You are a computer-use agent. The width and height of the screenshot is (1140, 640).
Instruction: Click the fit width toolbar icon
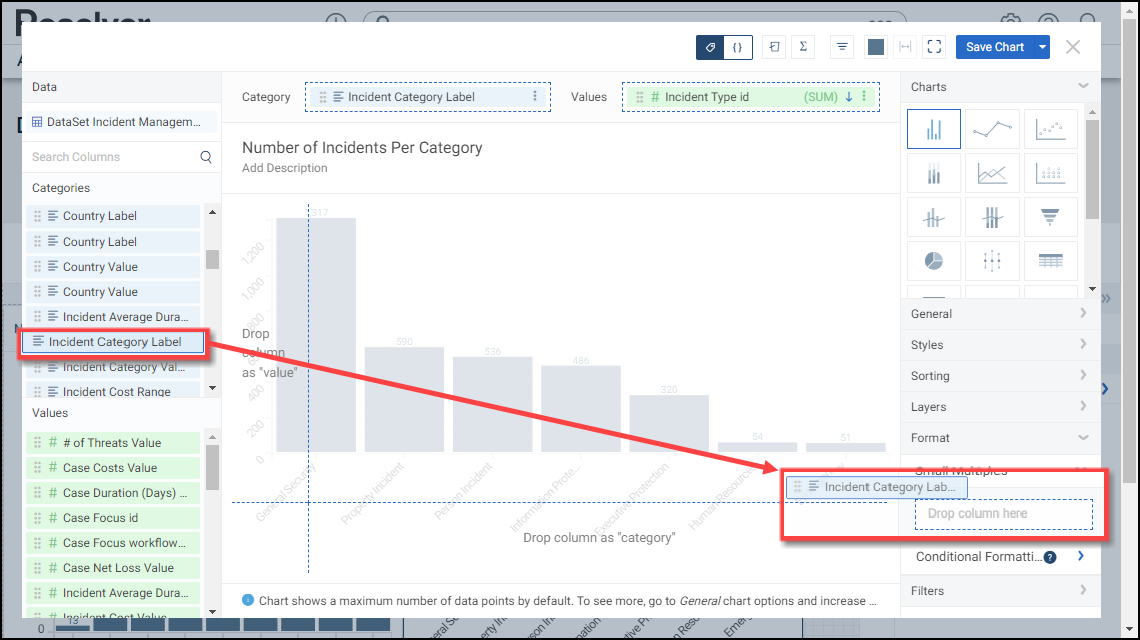(x=905, y=47)
